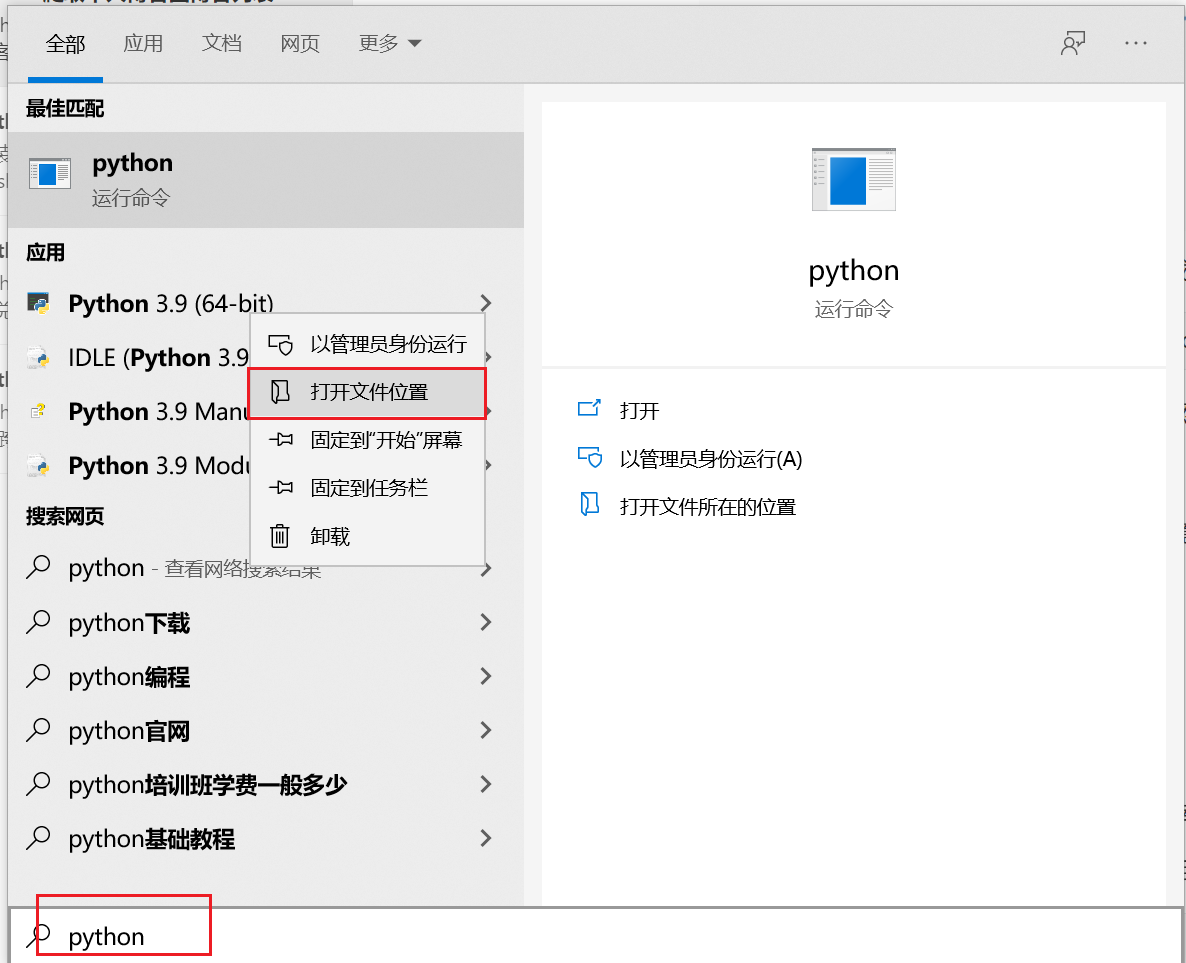The width and height of the screenshot is (1186, 963).
Task: Click 以管理员身份运行(A) in preview pane
Action: pos(711,459)
